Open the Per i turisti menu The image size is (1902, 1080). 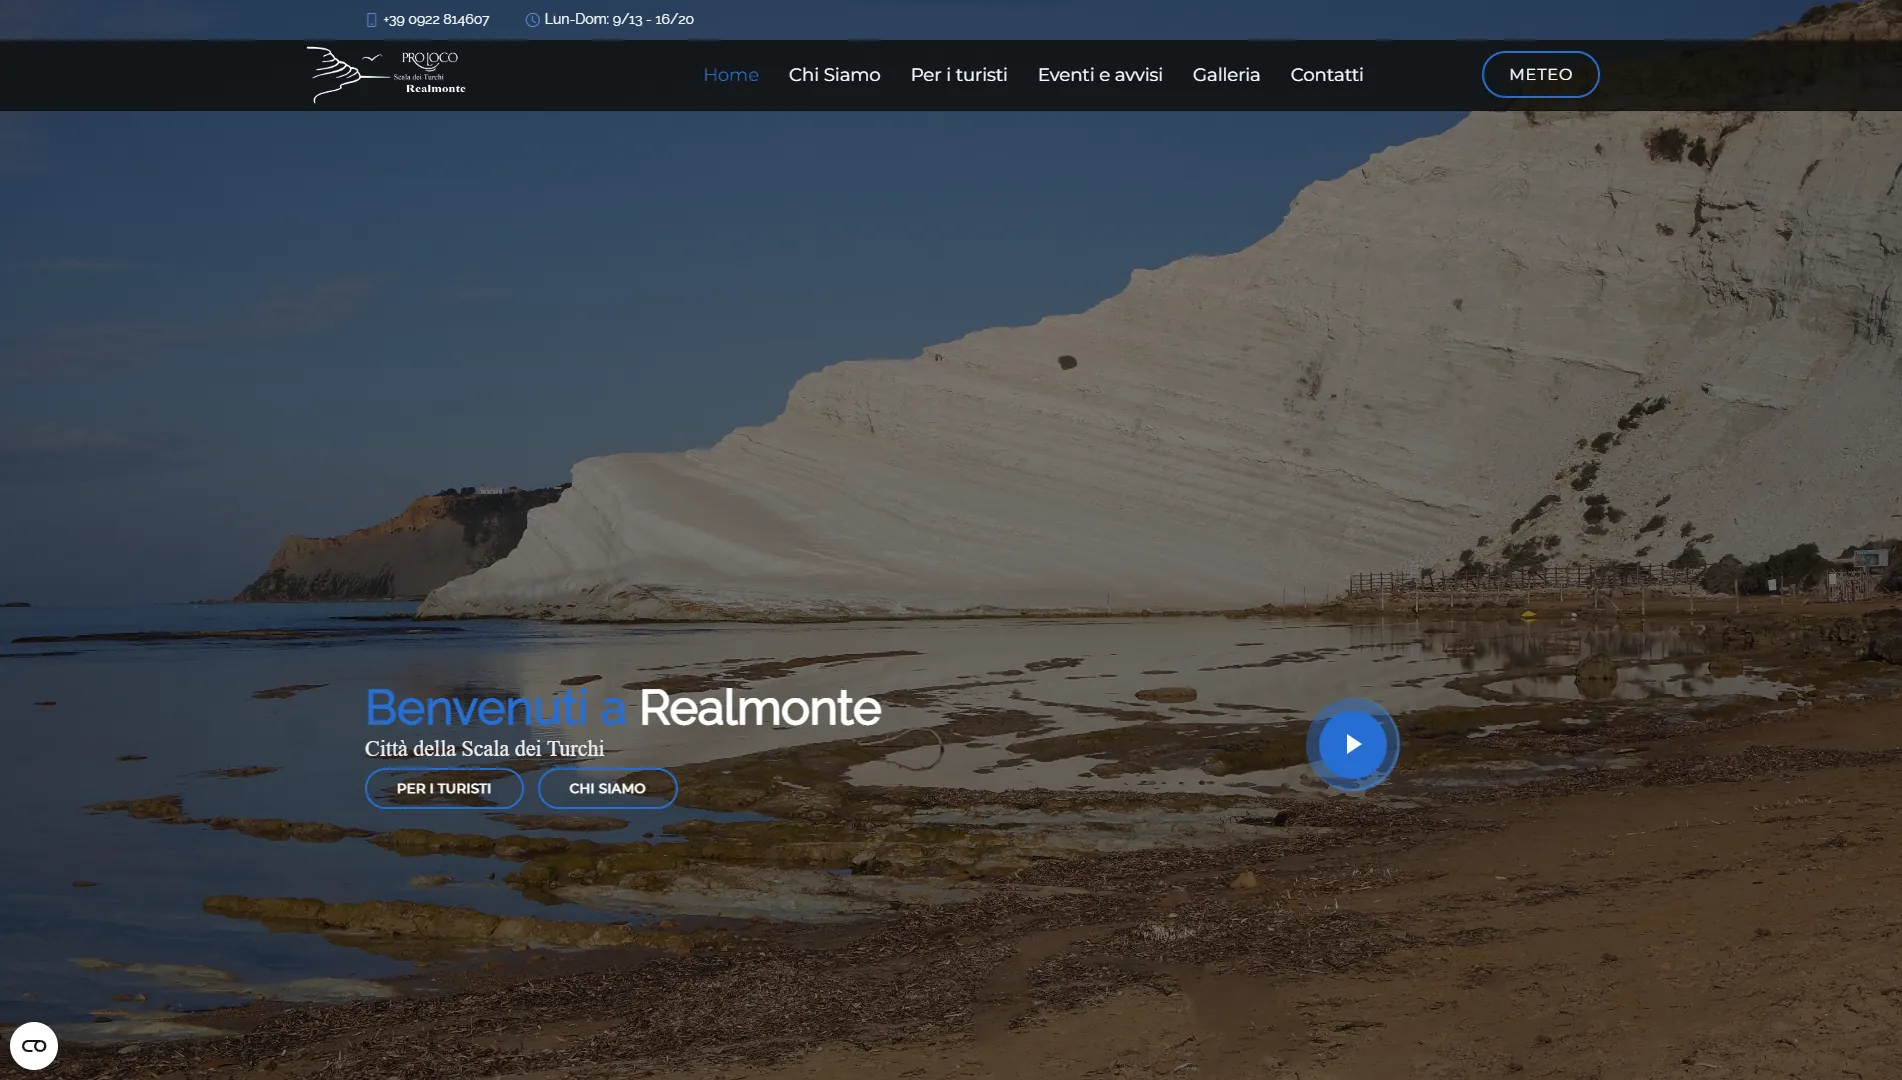tap(959, 75)
